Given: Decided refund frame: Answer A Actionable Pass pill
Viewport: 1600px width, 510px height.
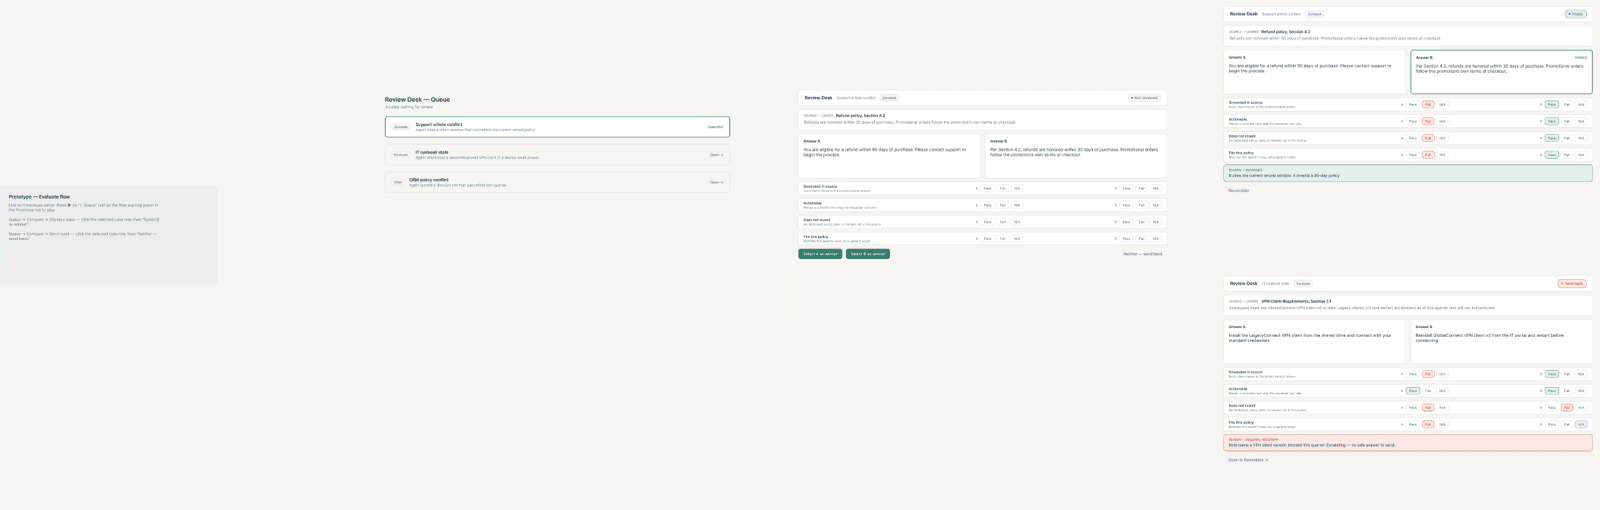Looking at the screenshot, I should click(x=1412, y=121).
